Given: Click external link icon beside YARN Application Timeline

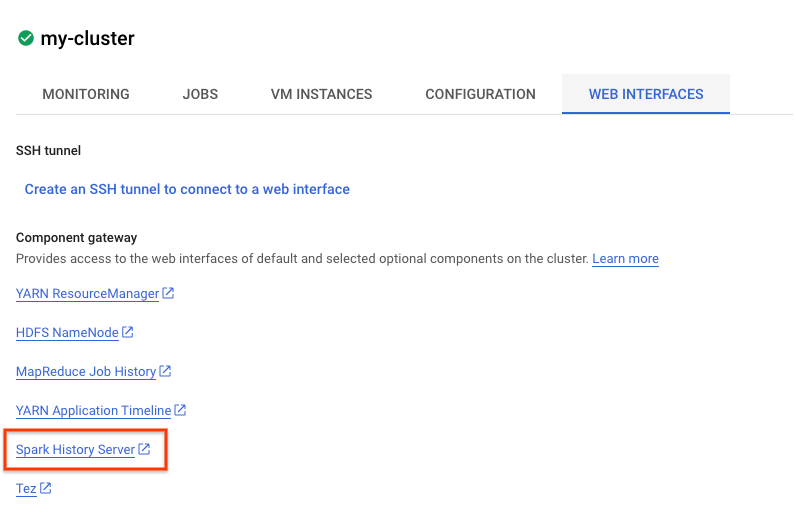Looking at the screenshot, I should tap(180, 410).
